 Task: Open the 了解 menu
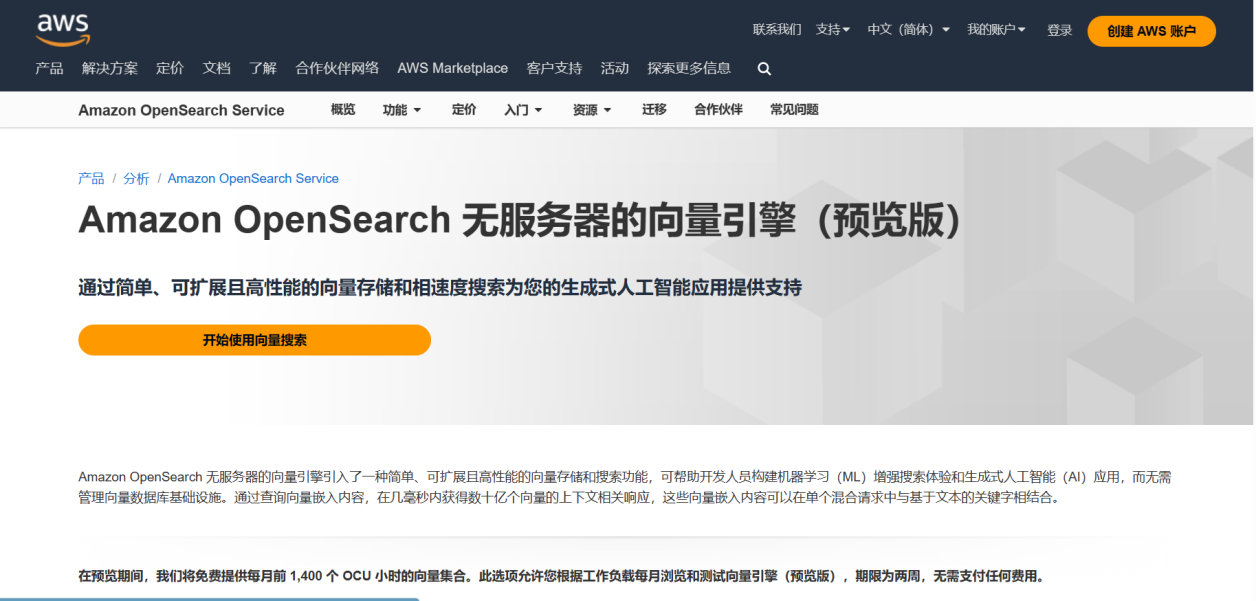pos(263,68)
